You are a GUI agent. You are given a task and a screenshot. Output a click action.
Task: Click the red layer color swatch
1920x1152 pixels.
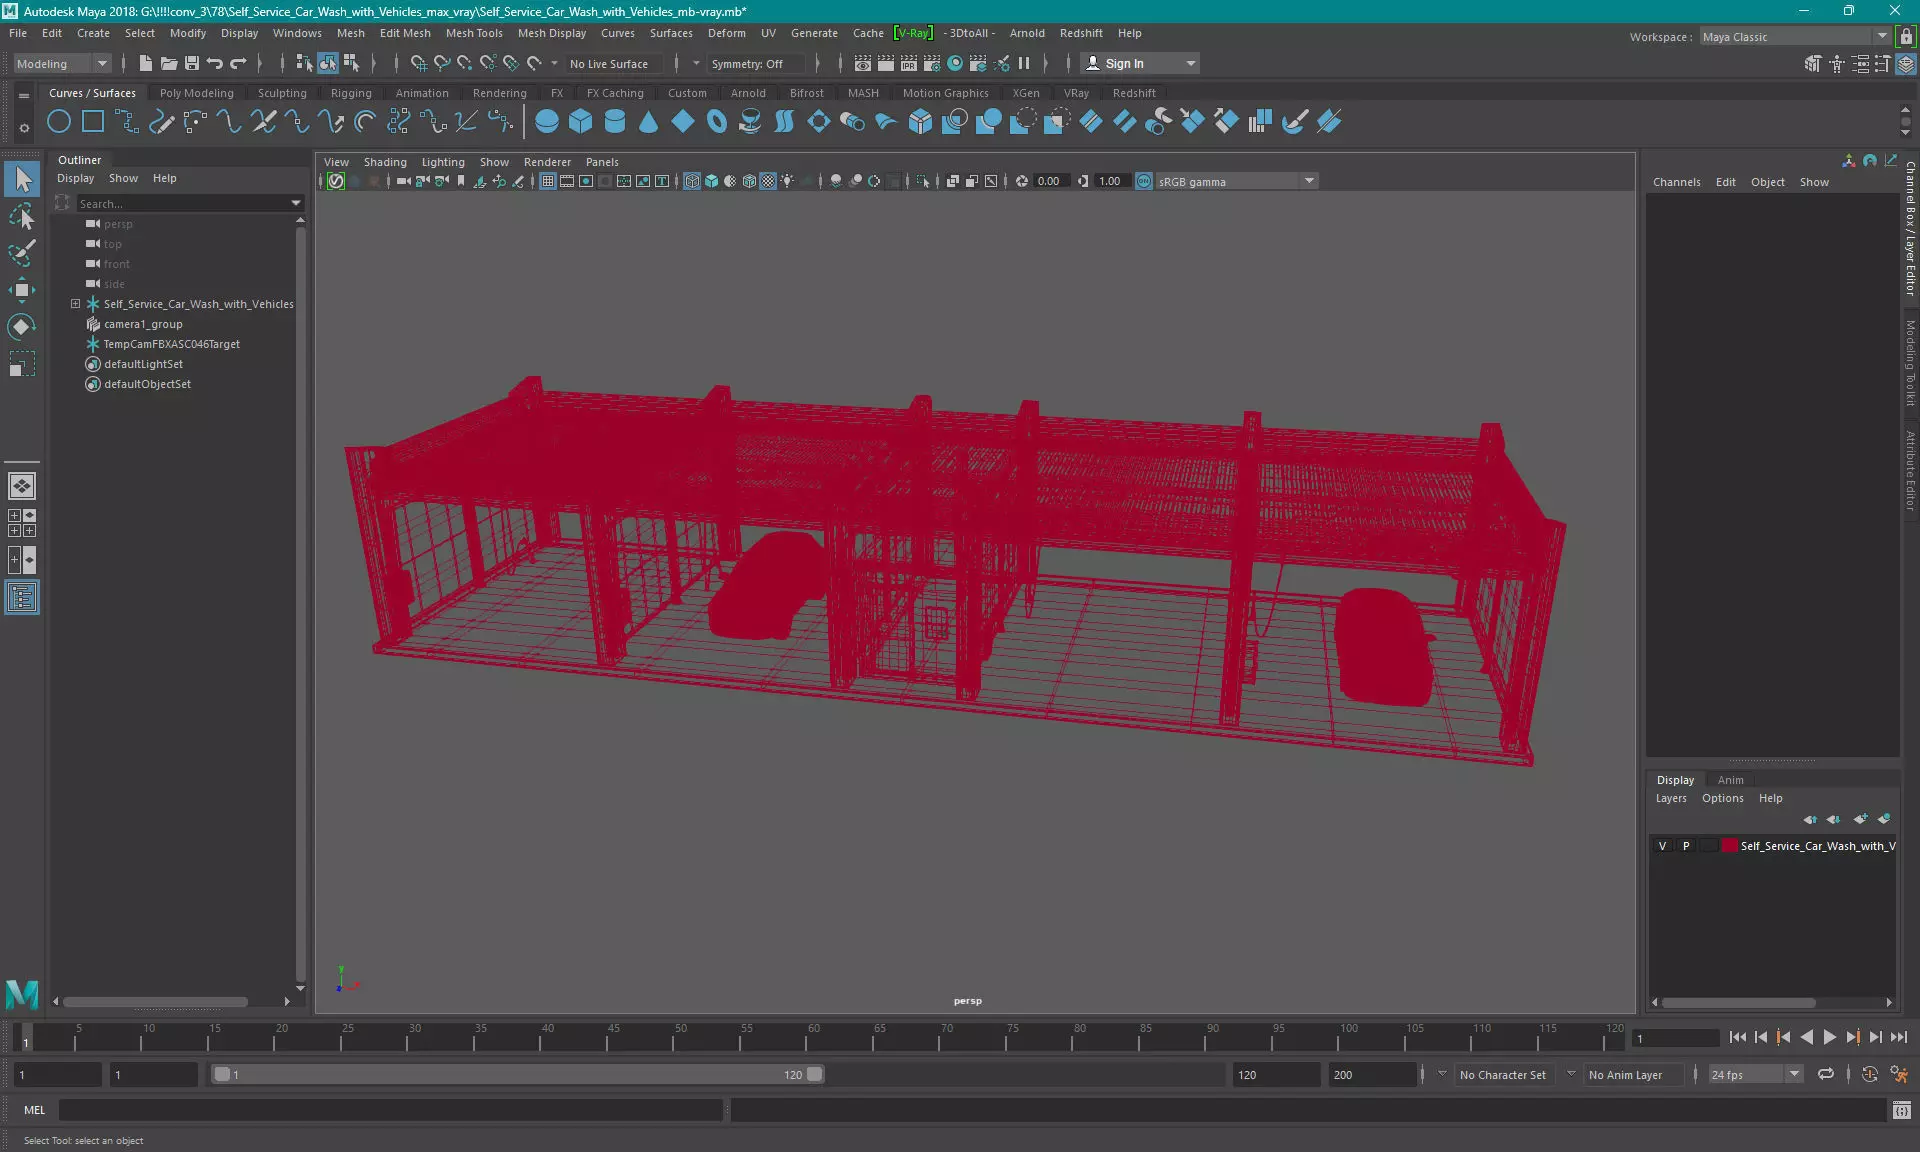click(1730, 846)
